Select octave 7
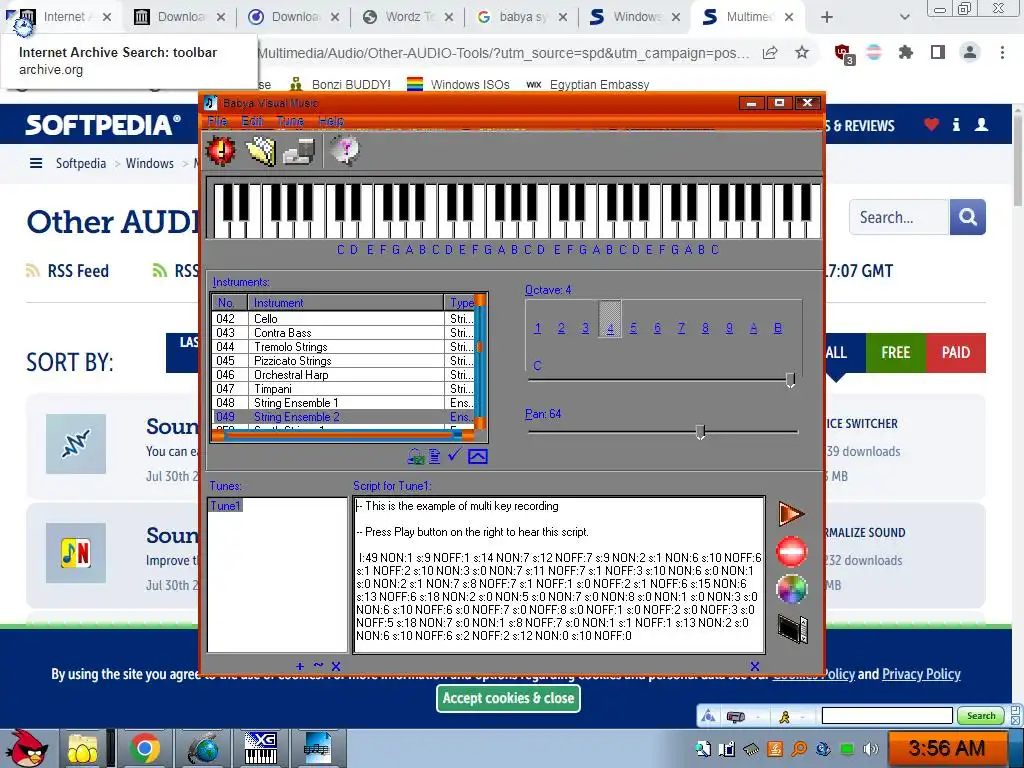 click(x=681, y=328)
